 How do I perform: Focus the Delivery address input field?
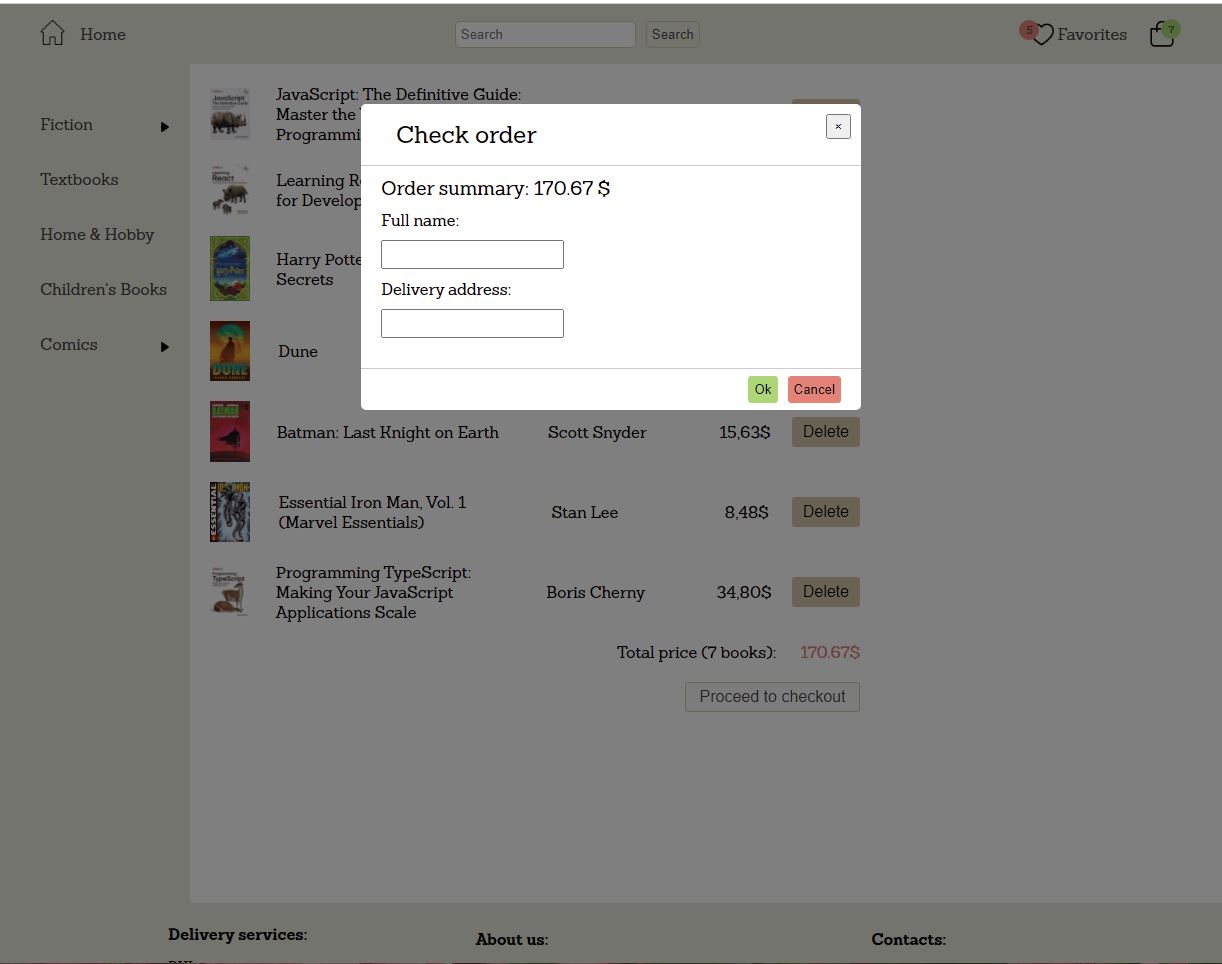click(x=472, y=323)
